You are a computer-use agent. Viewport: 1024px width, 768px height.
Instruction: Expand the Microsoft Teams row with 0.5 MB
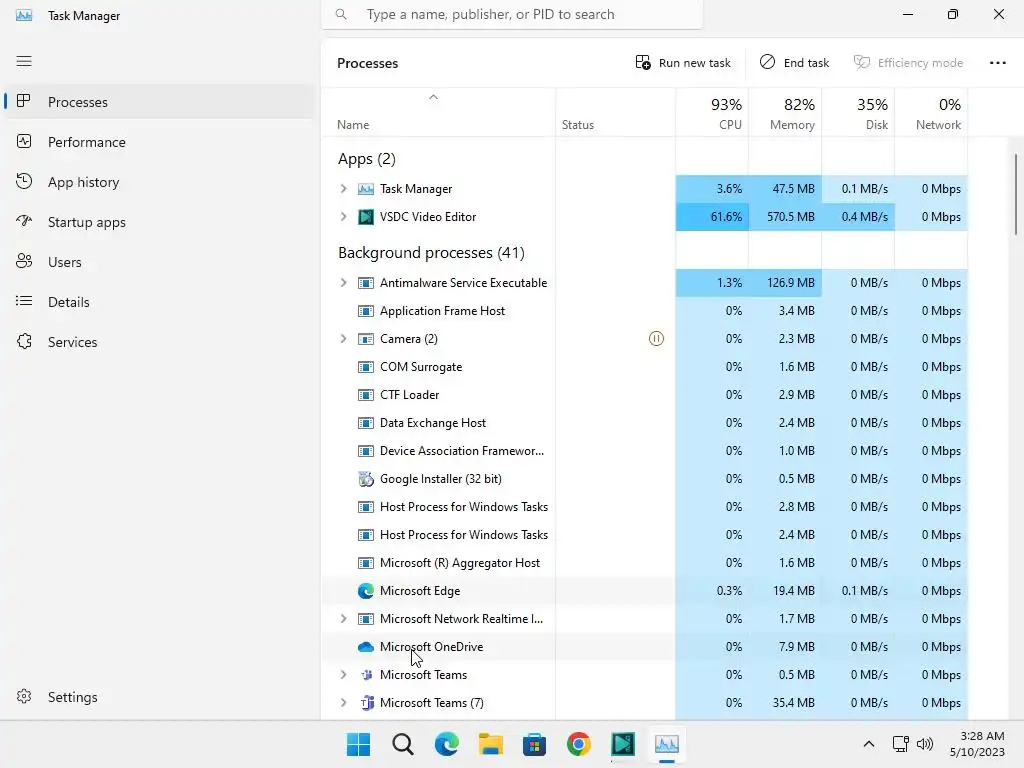(x=344, y=675)
